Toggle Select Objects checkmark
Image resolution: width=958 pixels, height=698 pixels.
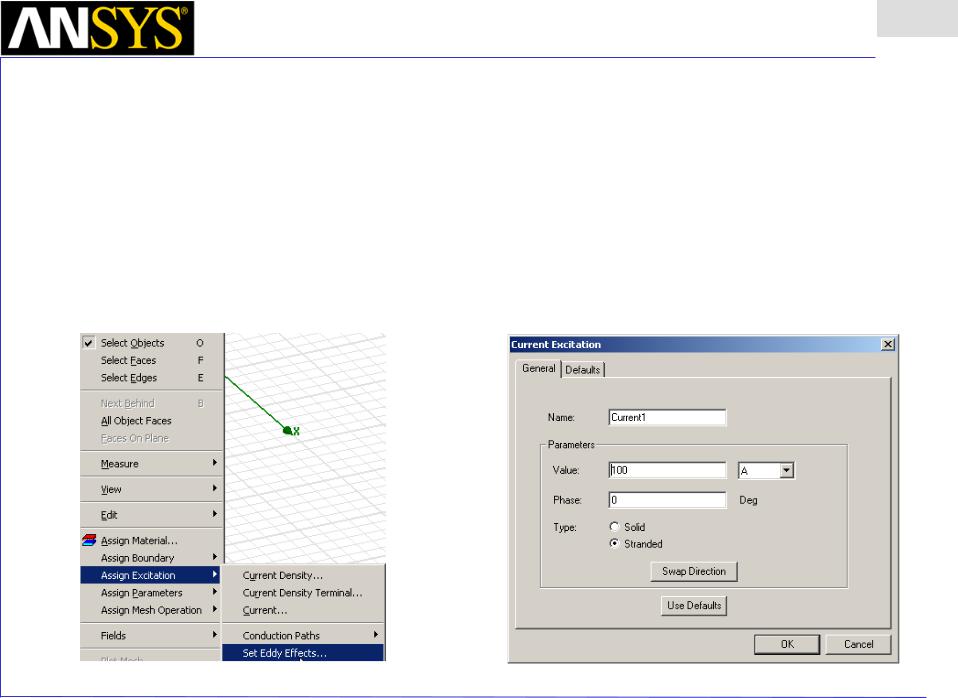pyautogui.click(x=89, y=343)
